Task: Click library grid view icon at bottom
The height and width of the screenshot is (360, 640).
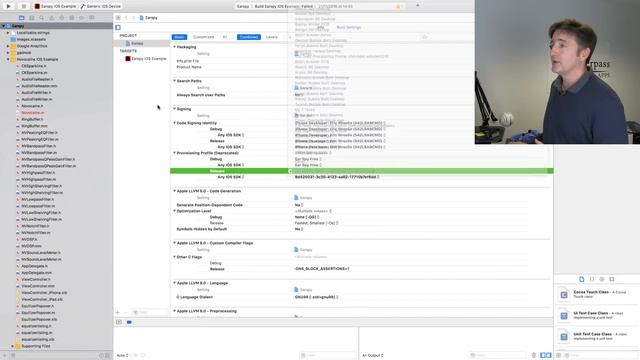Action: 558,356
